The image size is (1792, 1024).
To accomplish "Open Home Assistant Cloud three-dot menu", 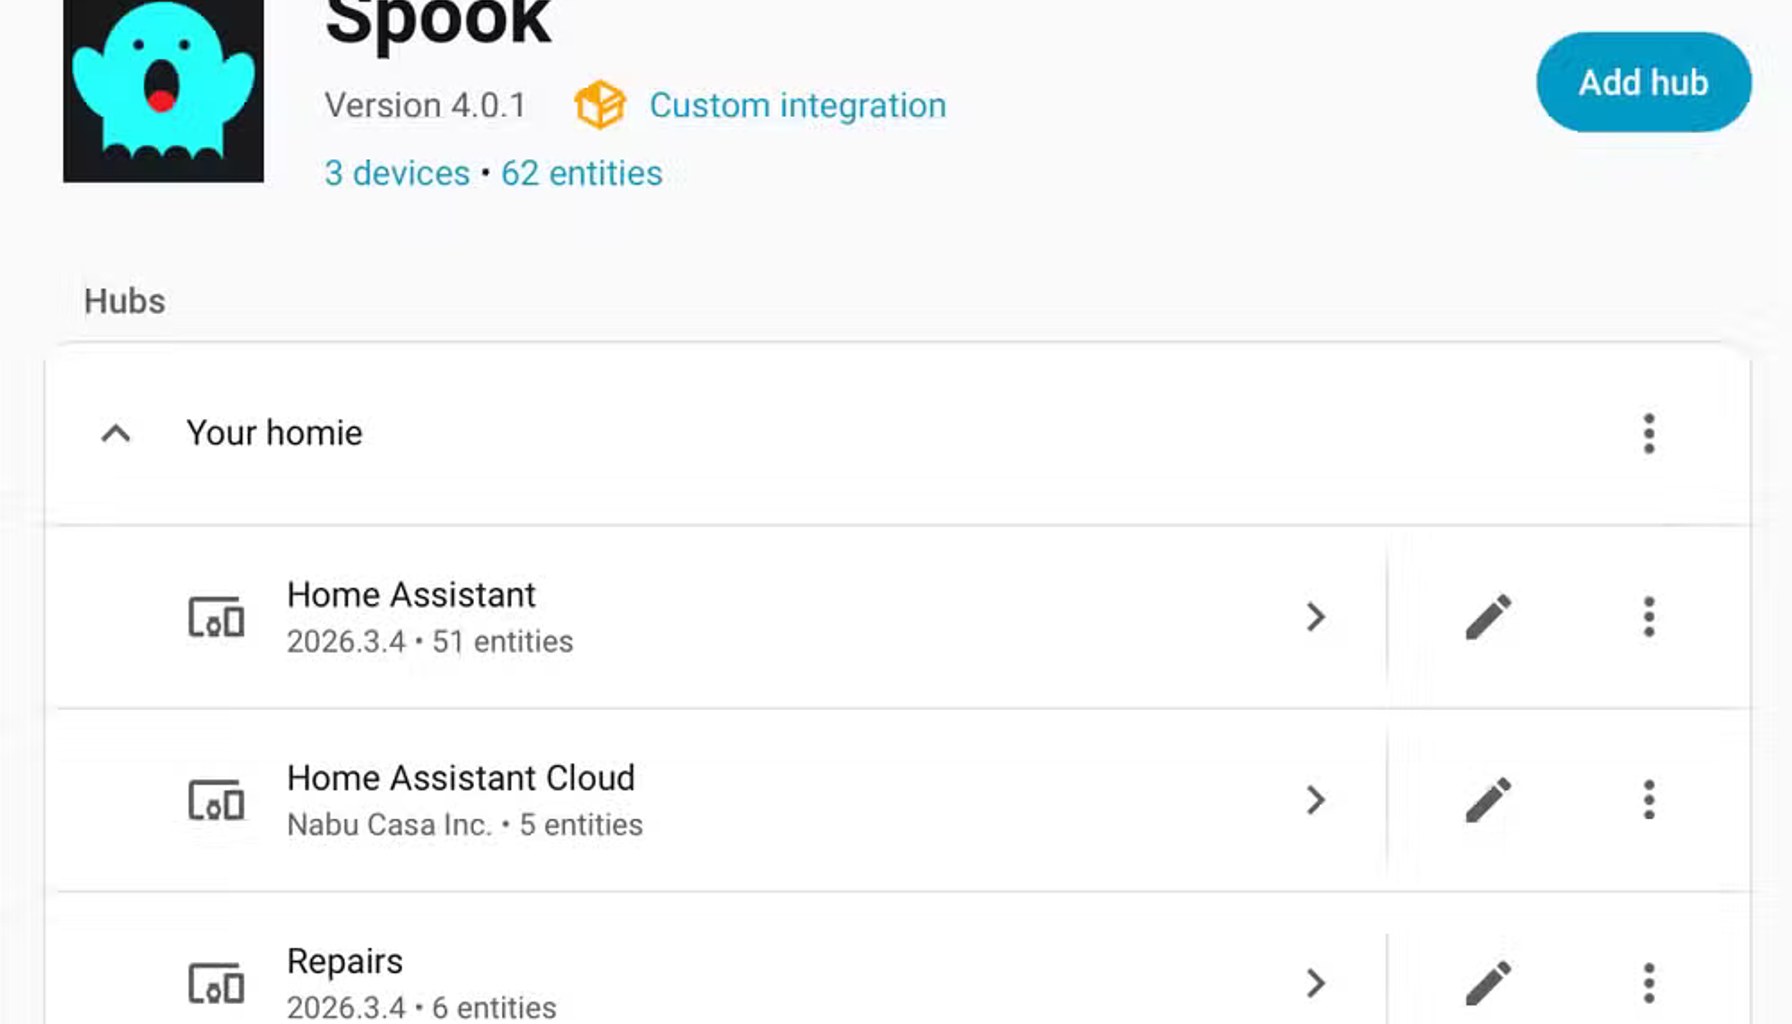I will [1649, 800].
